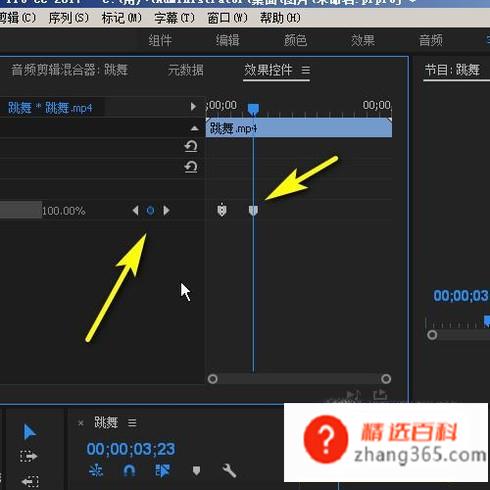Select the first keyframe in effect timeline
Viewport: 490px width, 490px height.
click(x=222, y=210)
